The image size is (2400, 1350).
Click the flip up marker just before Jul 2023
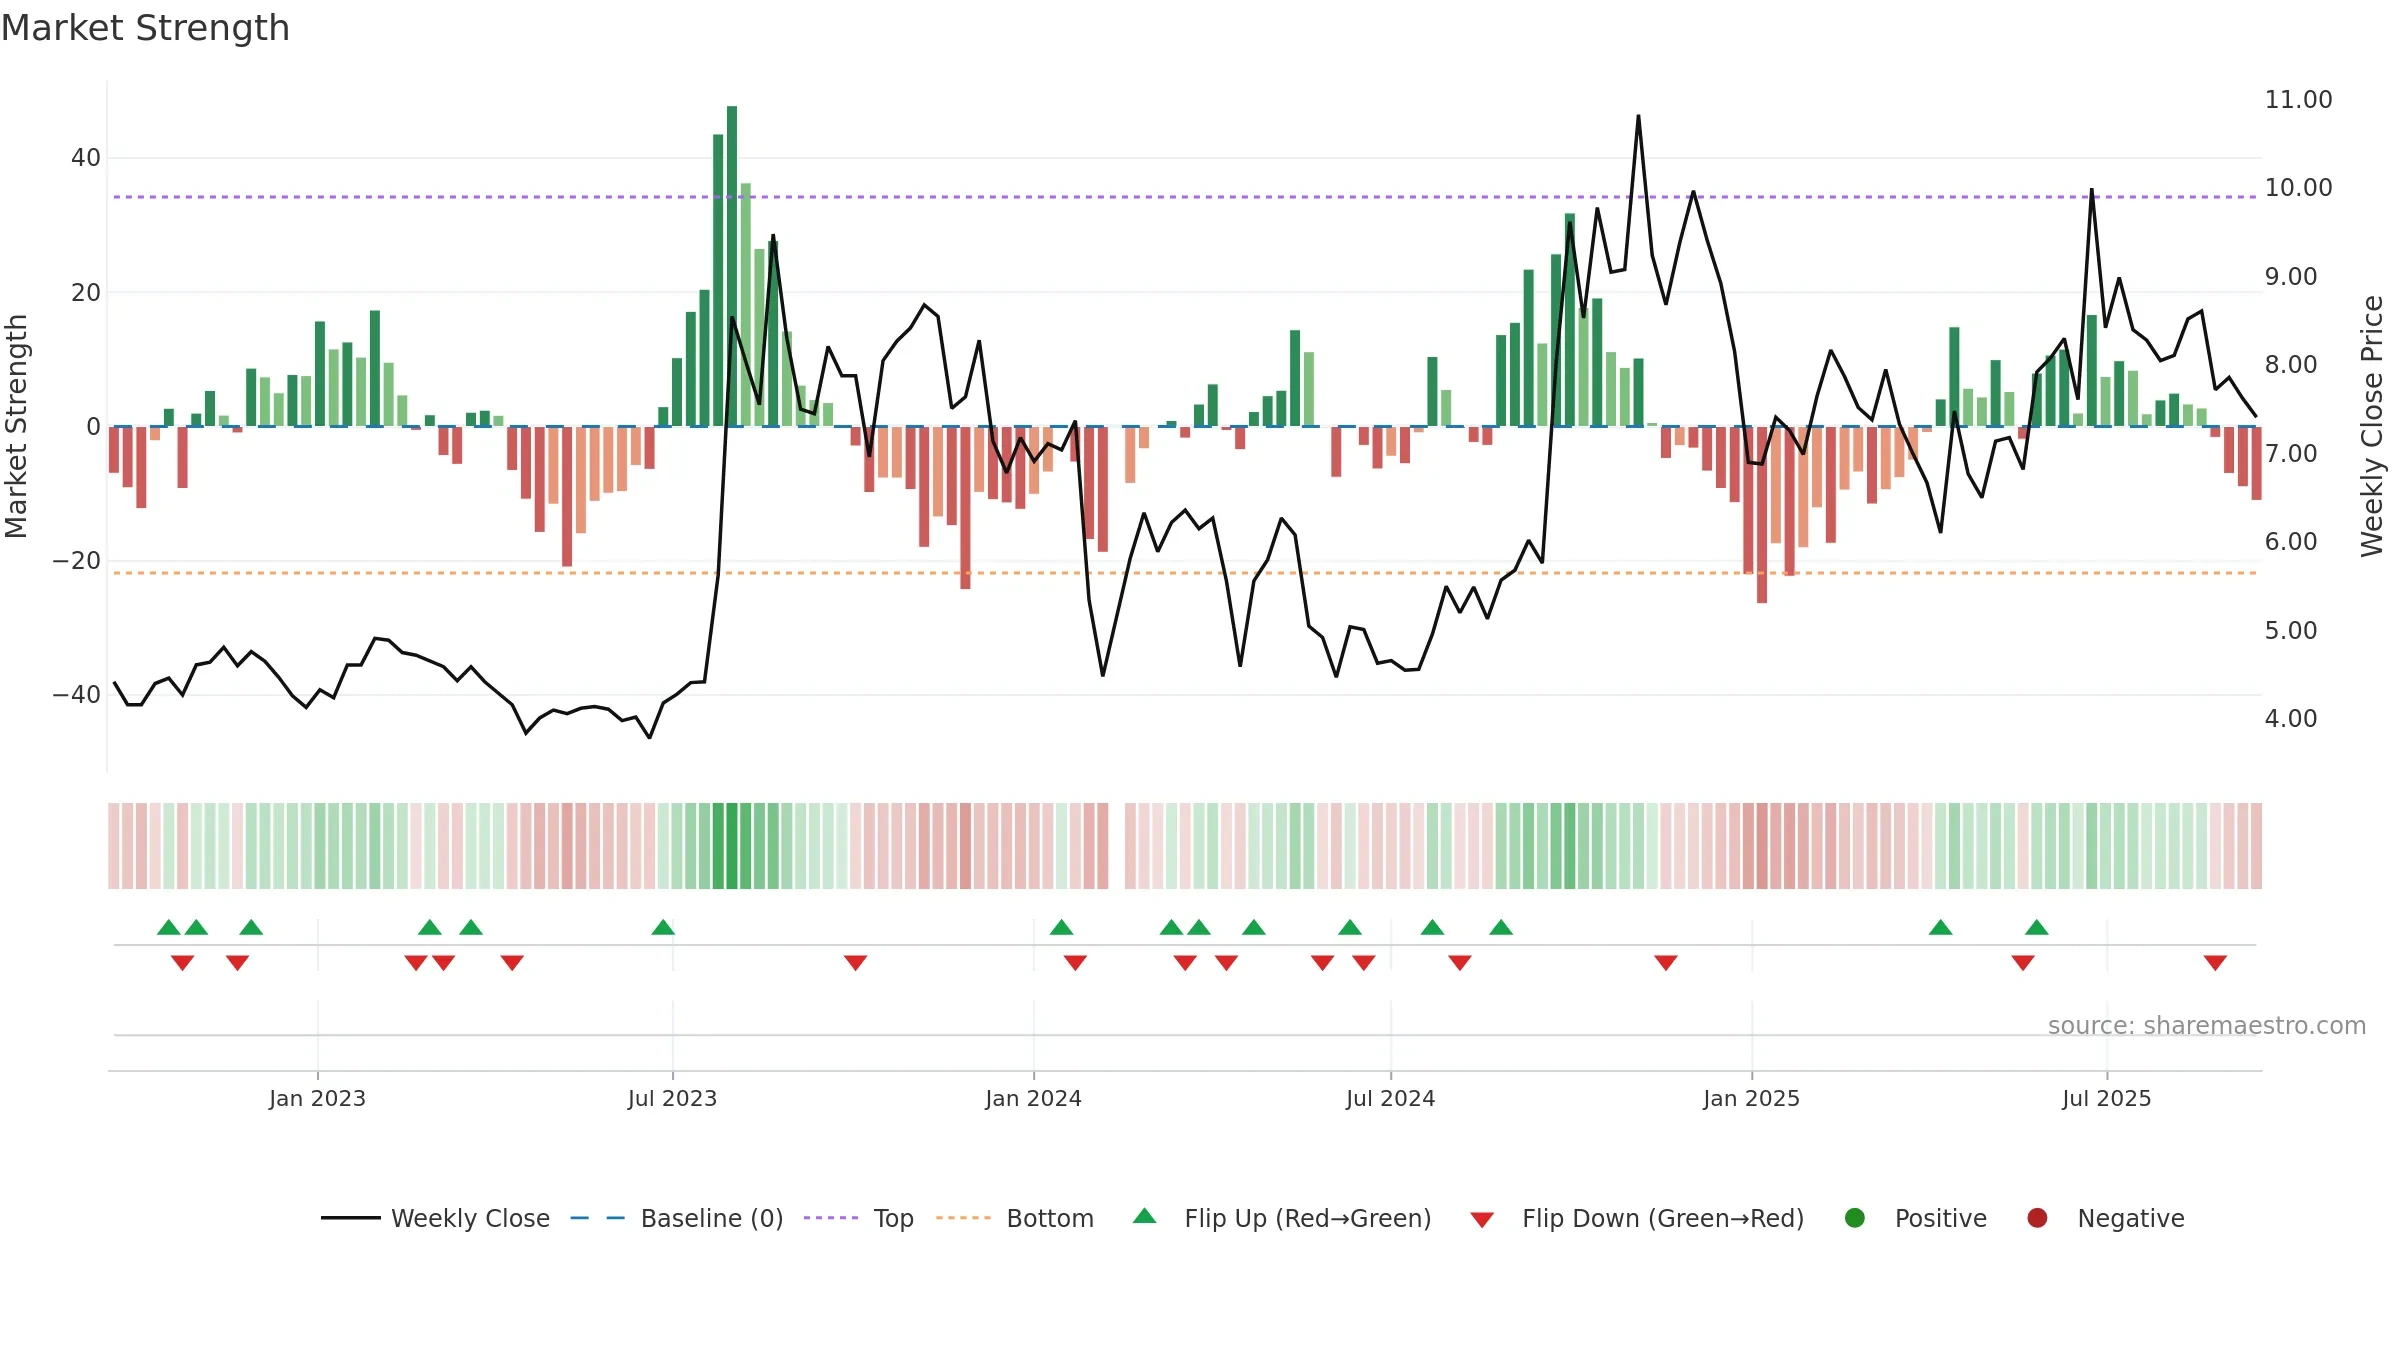tap(663, 927)
